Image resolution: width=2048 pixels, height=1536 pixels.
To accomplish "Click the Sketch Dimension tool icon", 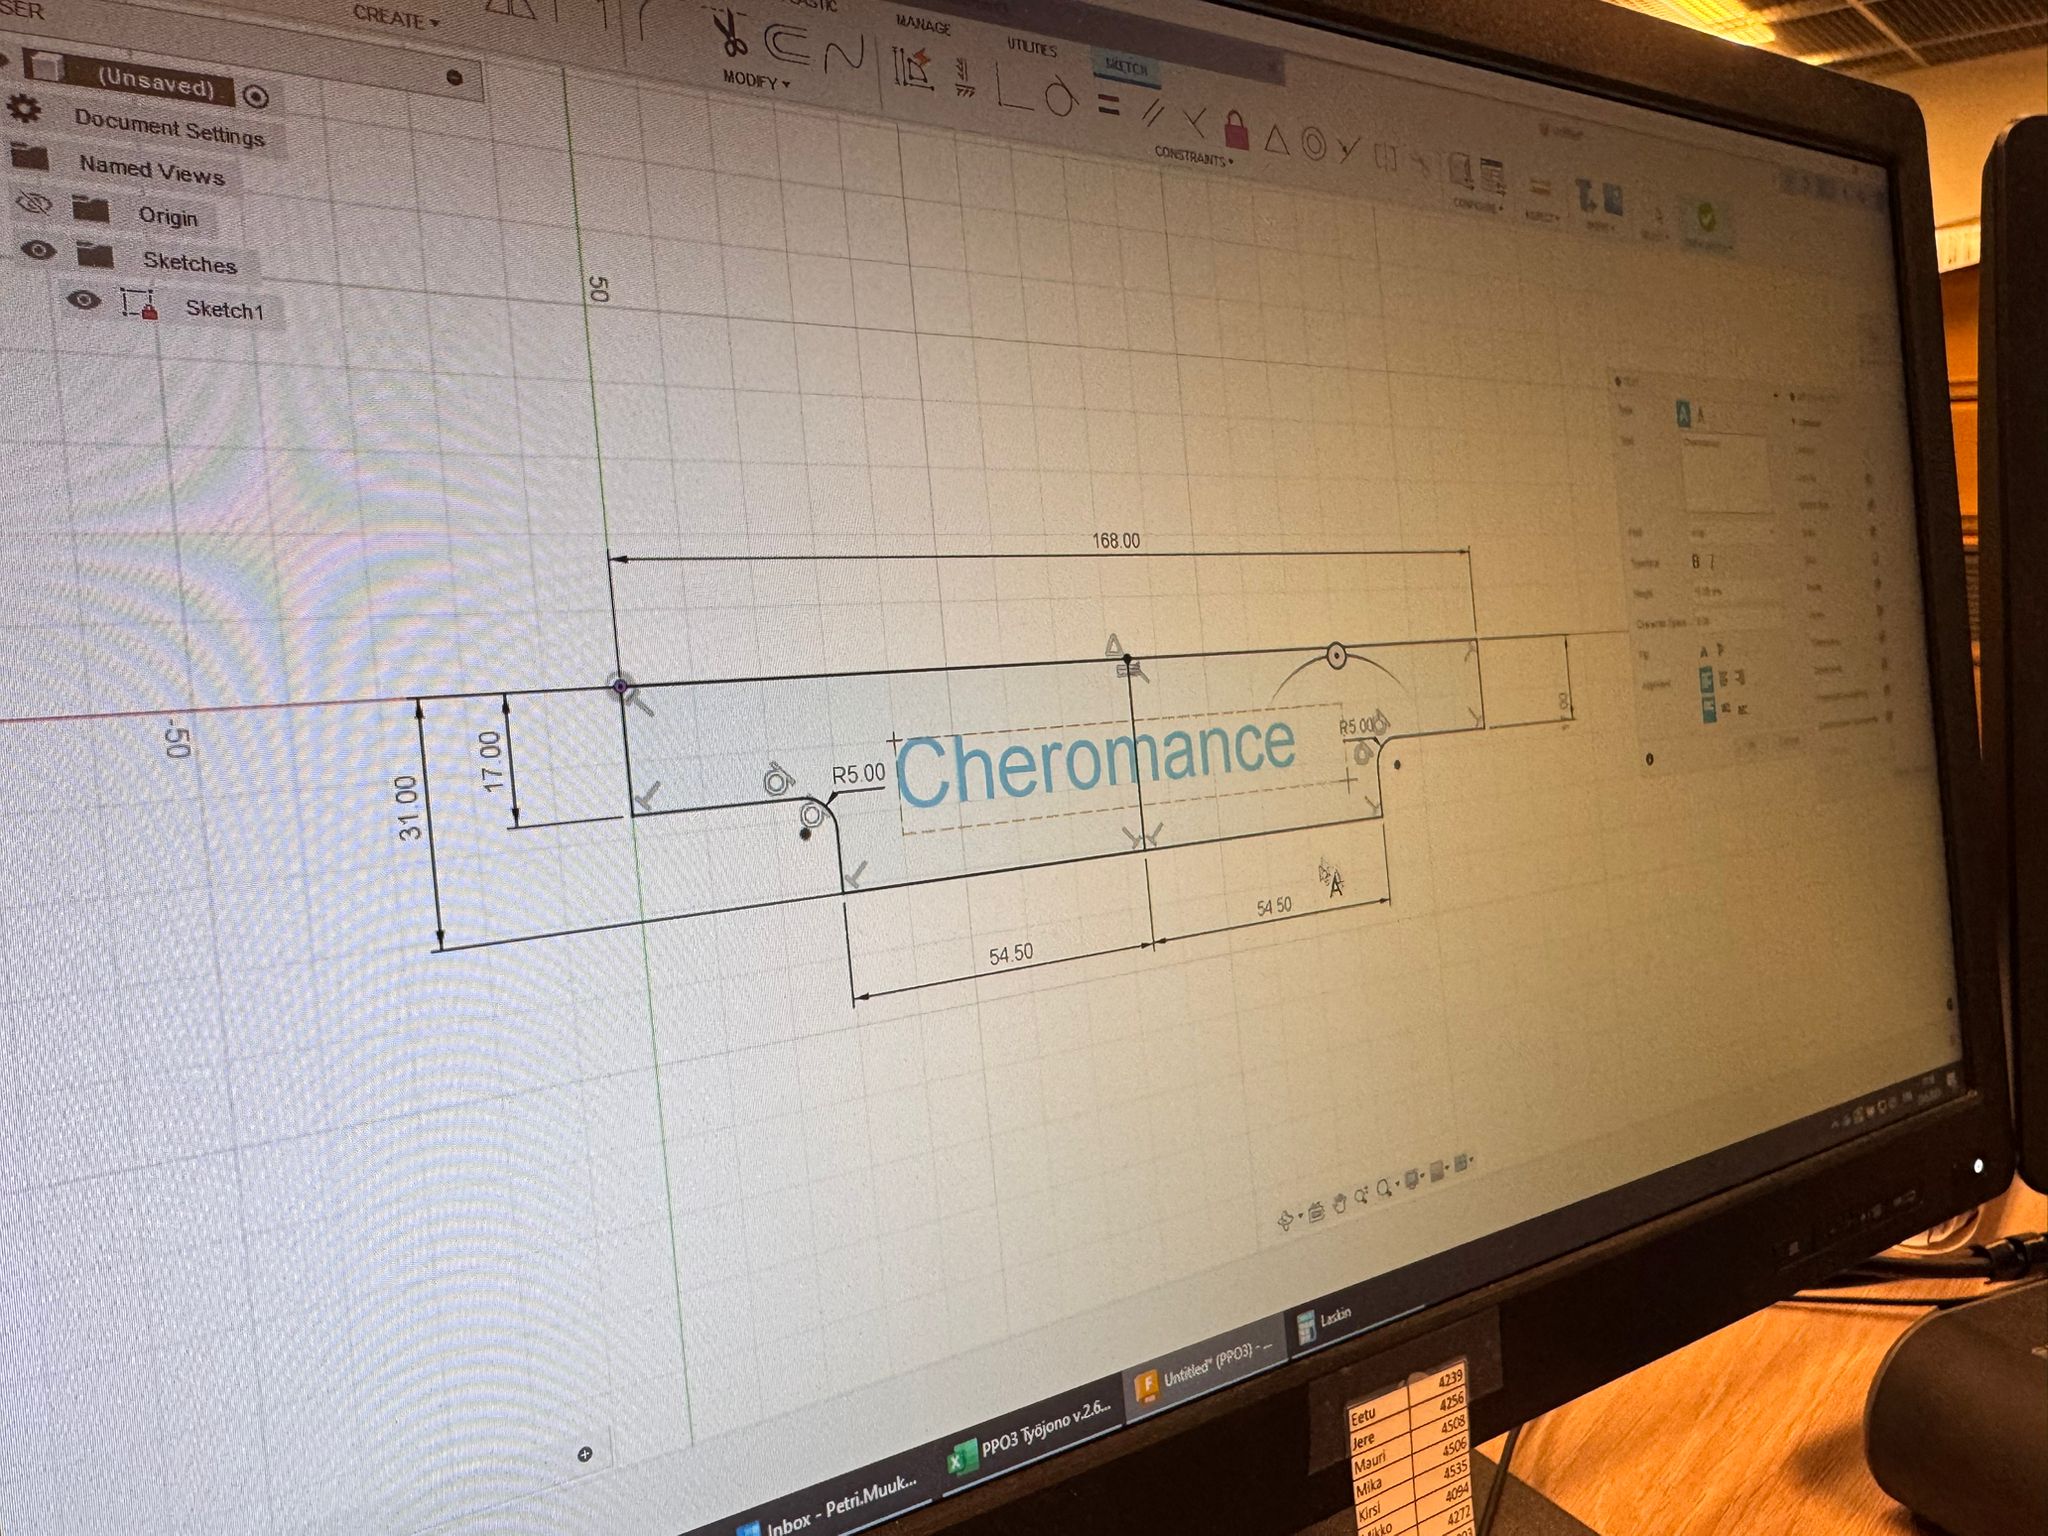I will pos(914,68).
